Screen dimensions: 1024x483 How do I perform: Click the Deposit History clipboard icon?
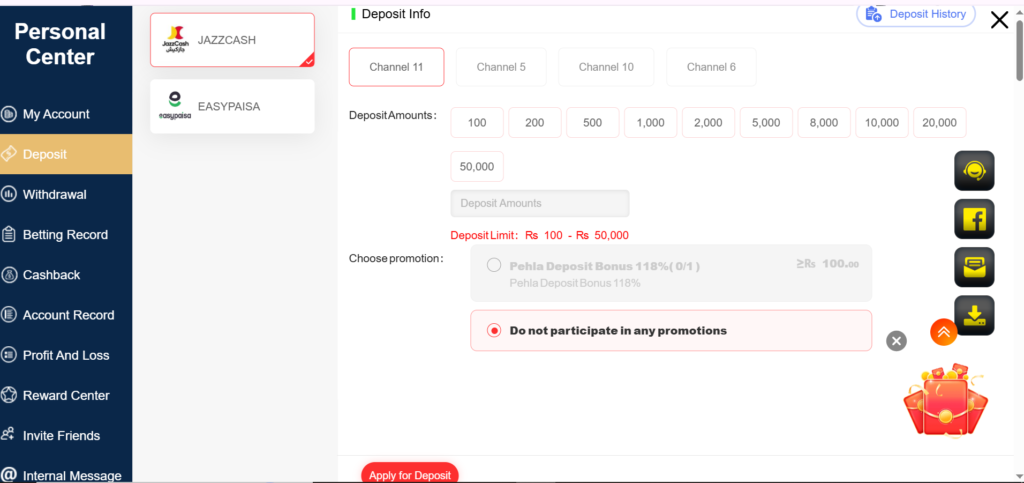point(873,14)
